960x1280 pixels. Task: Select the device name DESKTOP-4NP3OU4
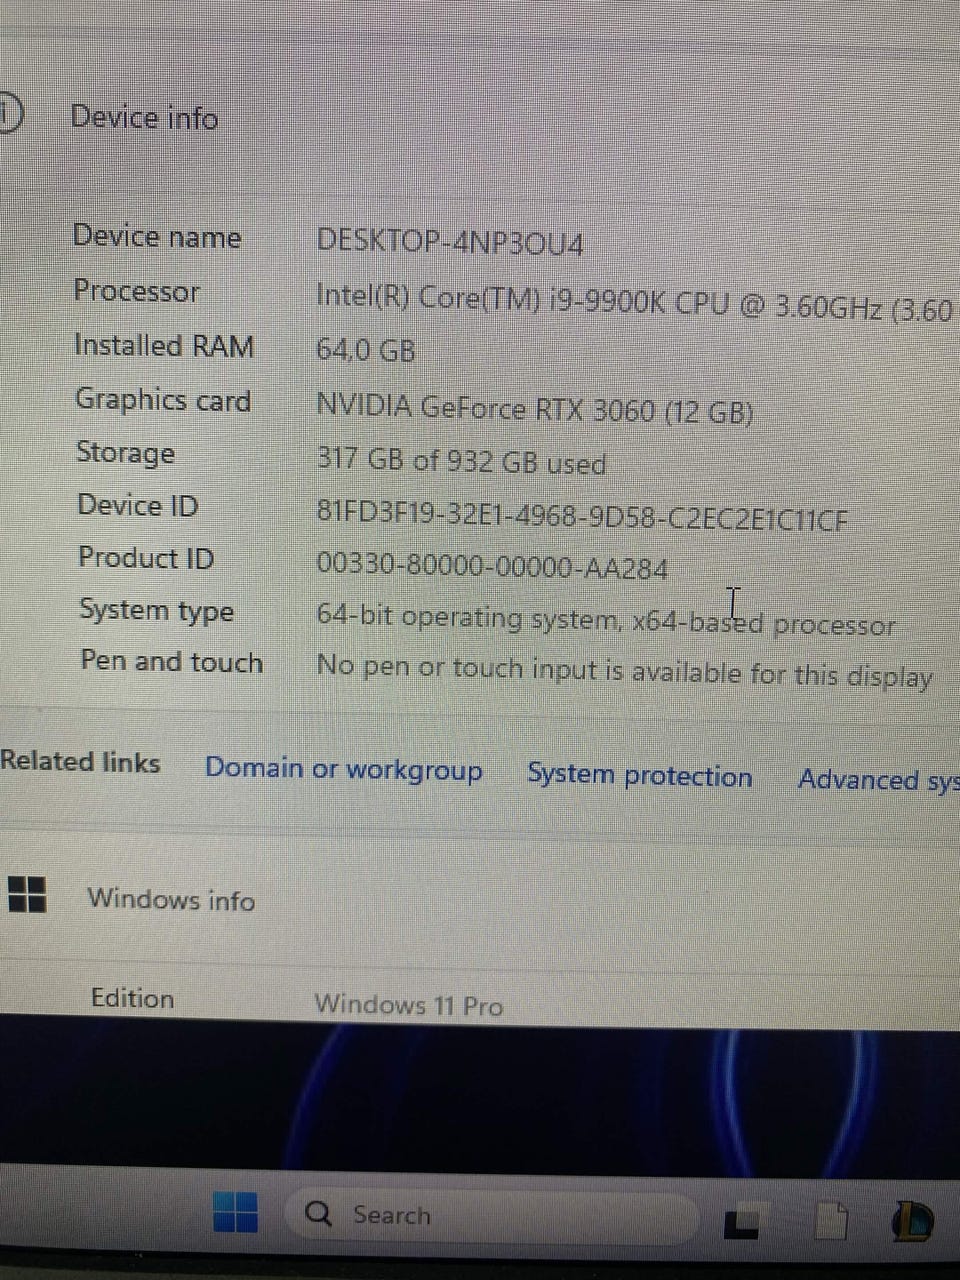tap(450, 242)
